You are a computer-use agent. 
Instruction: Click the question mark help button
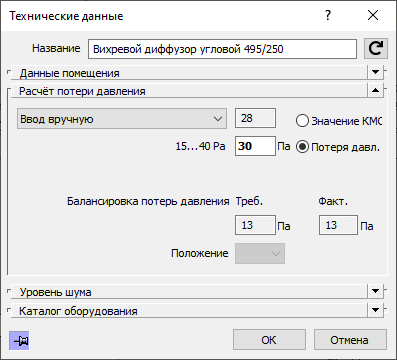point(328,15)
